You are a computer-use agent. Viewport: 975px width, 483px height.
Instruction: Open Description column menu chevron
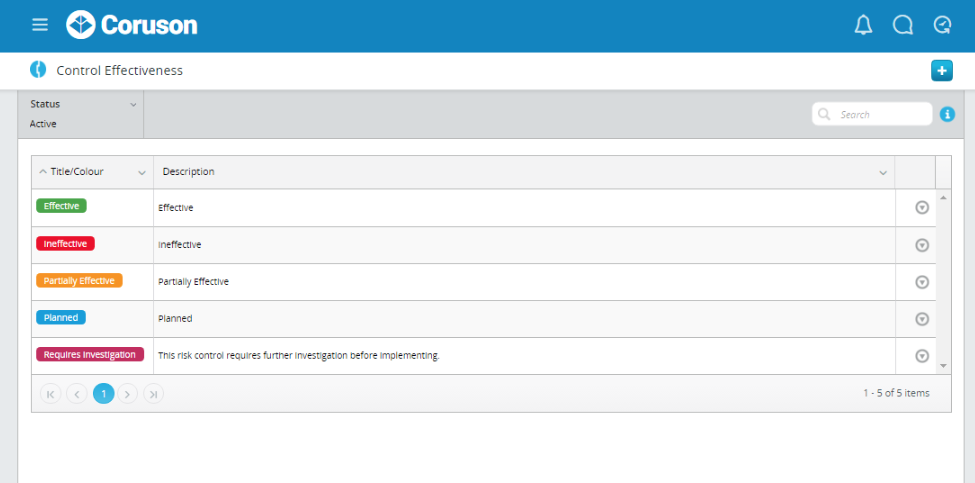pos(883,172)
